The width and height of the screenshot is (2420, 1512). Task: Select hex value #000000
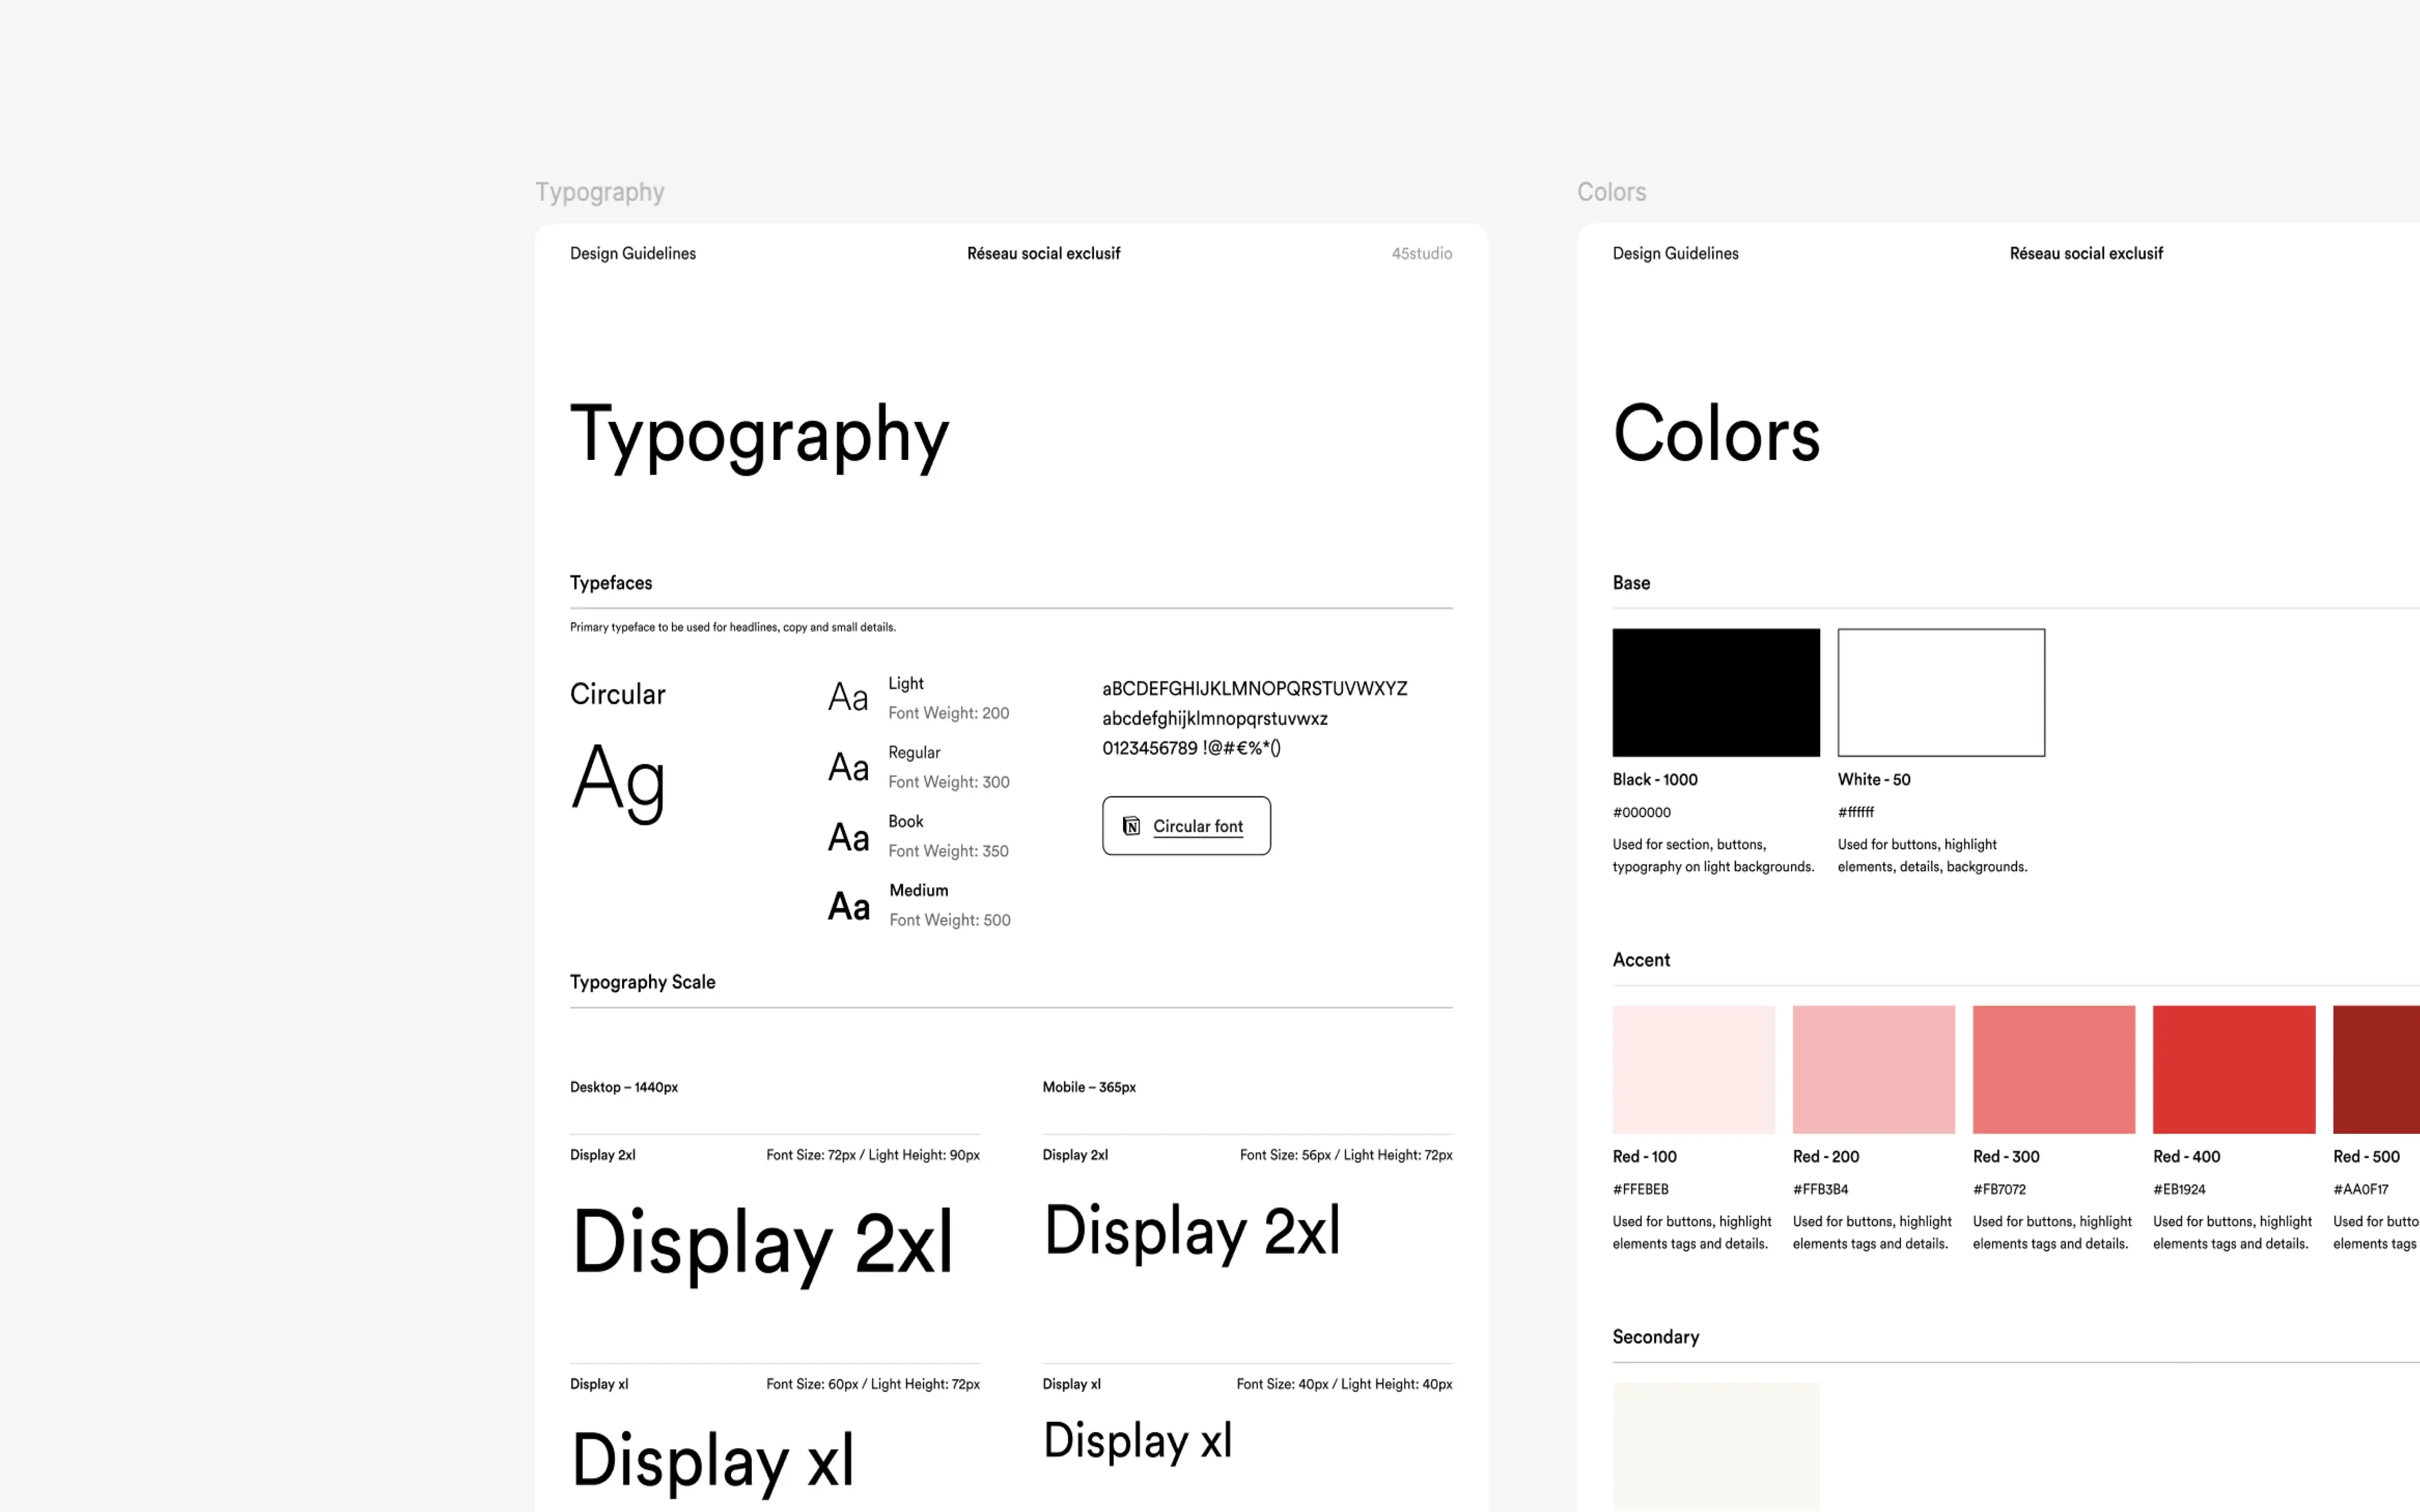pos(1641,813)
